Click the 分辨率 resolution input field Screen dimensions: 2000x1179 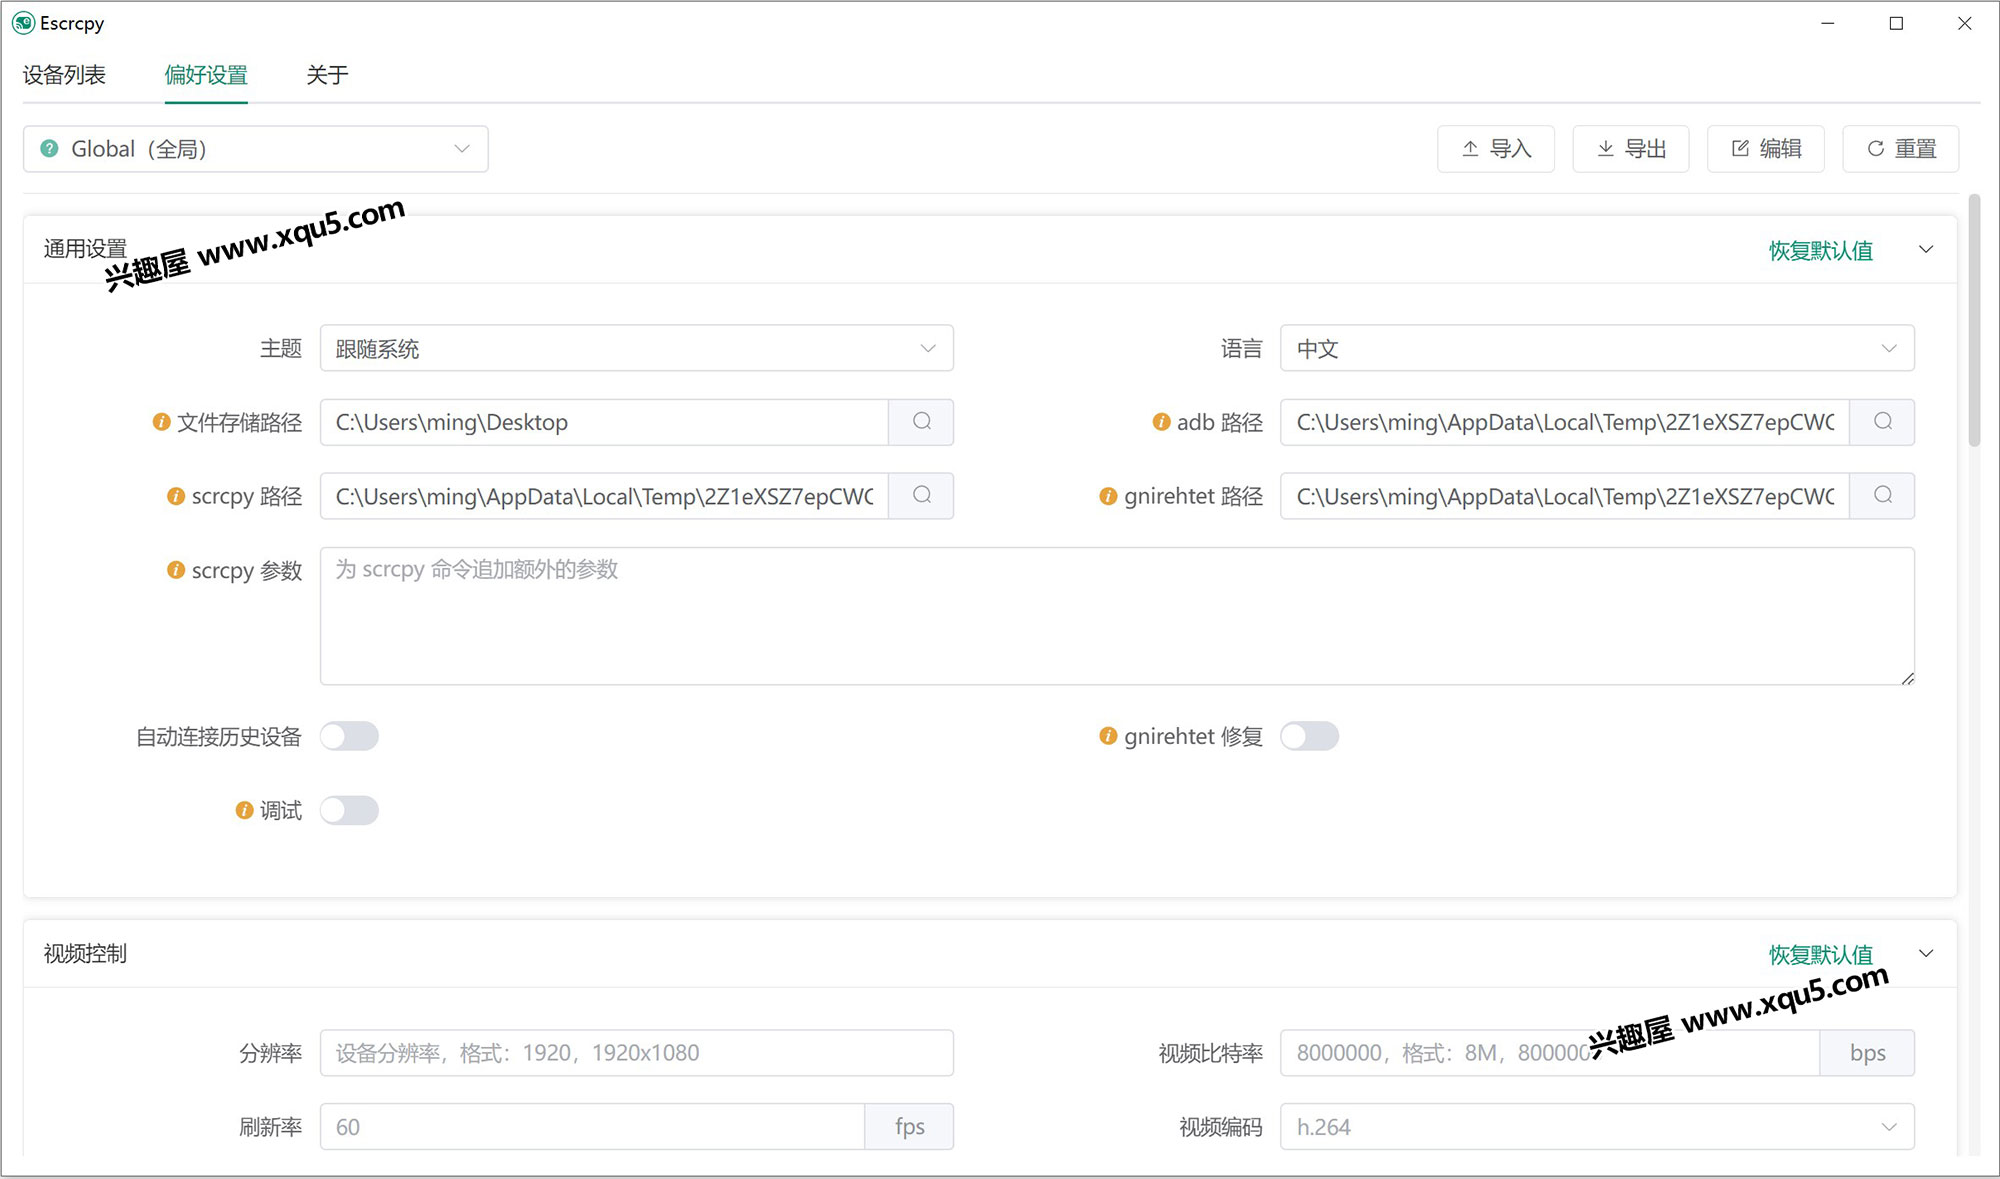coord(636,1053)
